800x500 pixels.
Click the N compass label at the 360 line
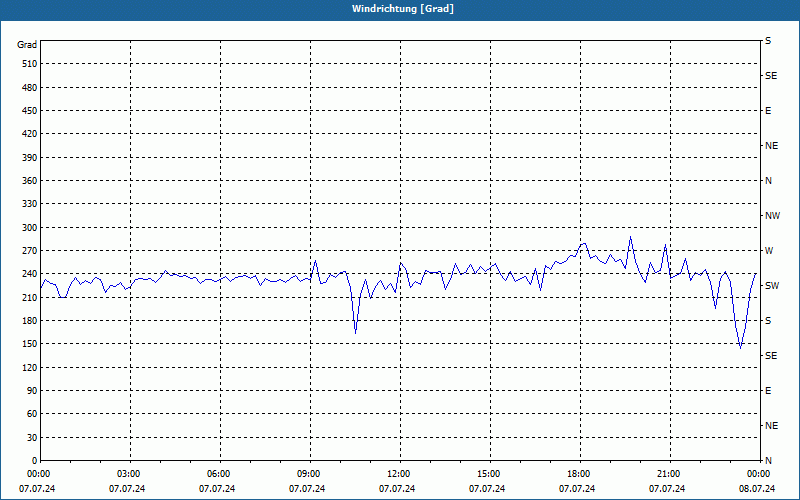point(768,181)
